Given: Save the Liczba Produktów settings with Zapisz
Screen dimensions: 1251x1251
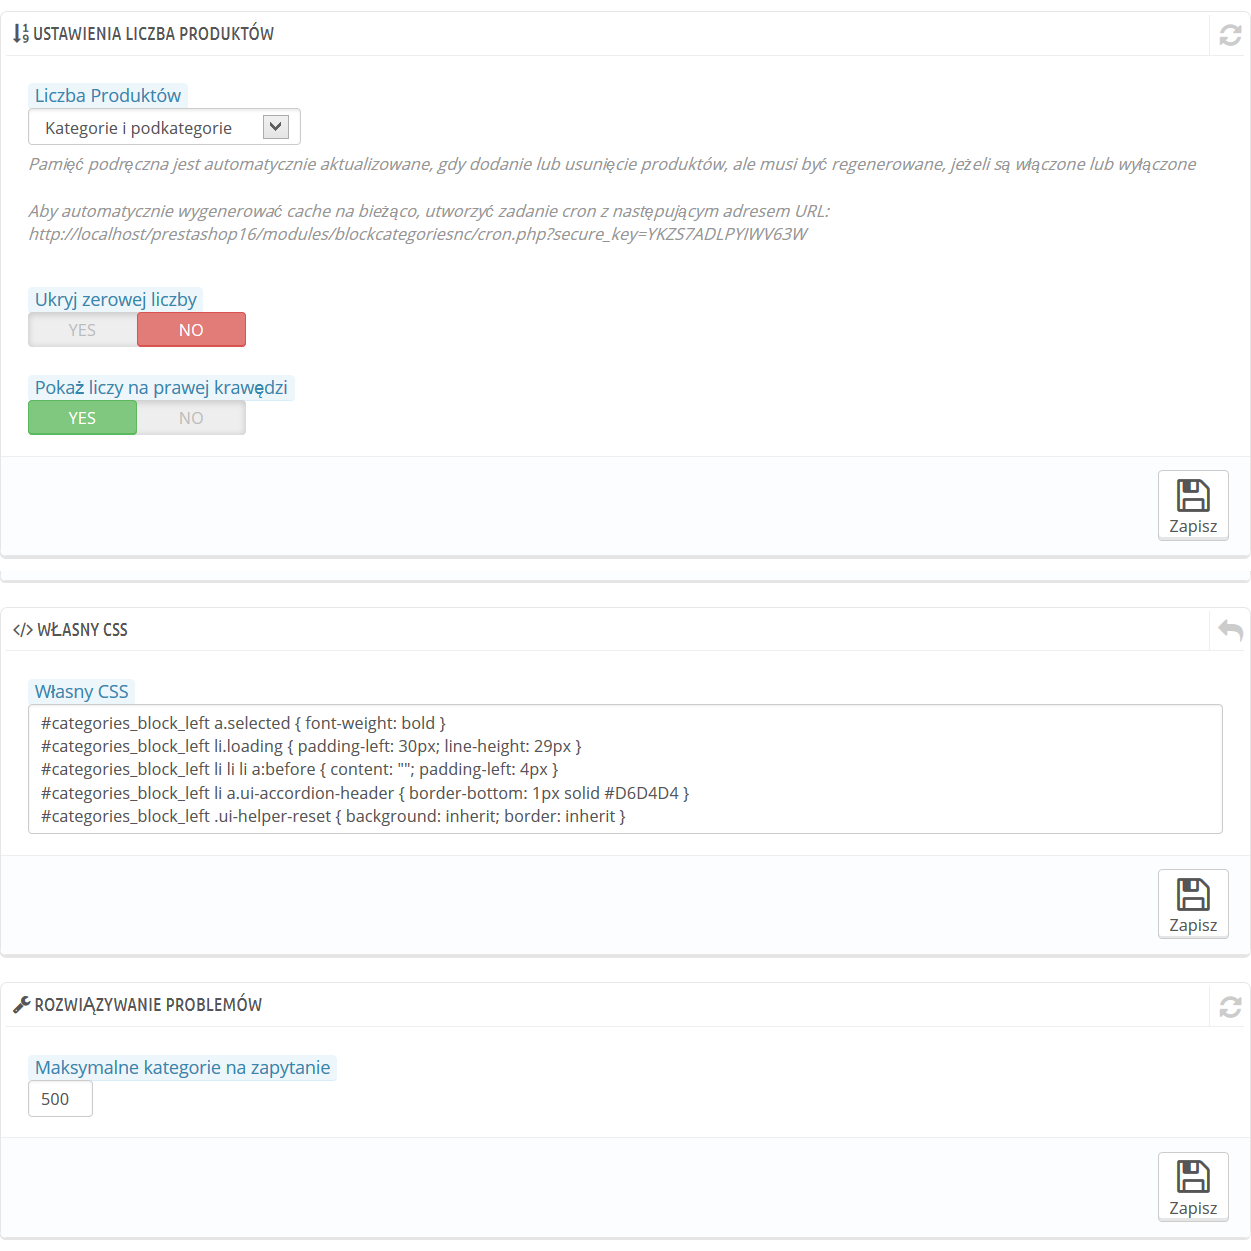Looking at the screenshot, I should click(x=1193, y=505).
